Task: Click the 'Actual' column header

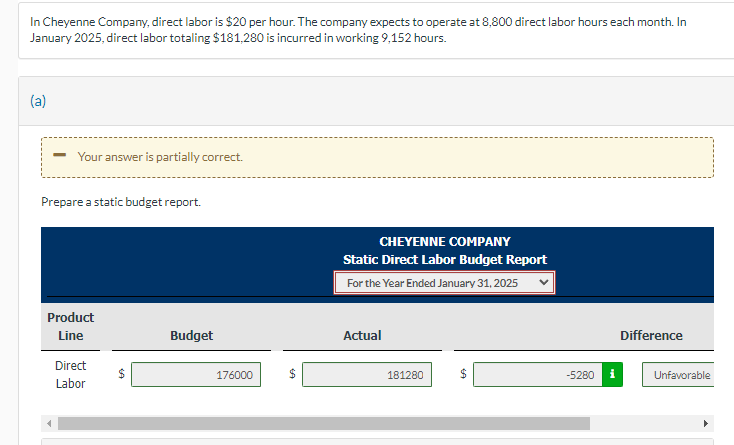Action: click(362, 336)
